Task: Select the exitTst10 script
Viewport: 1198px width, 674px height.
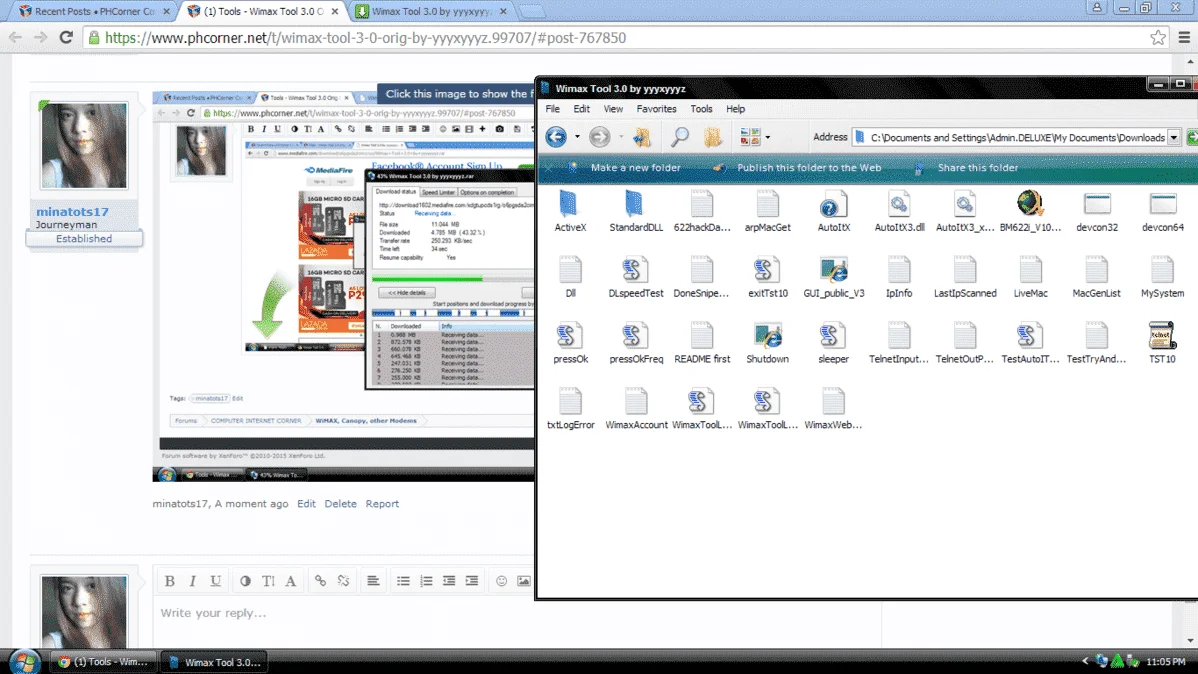Action: [767, 277]
